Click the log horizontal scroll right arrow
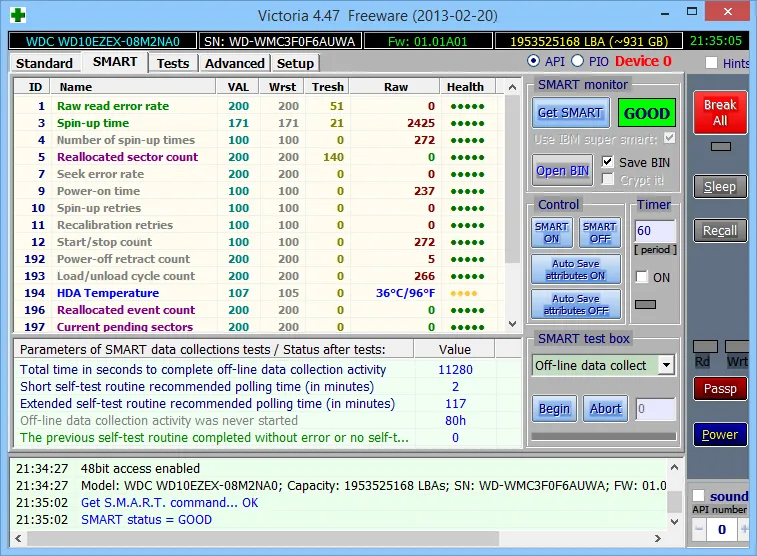 click(x=658, y=538)
